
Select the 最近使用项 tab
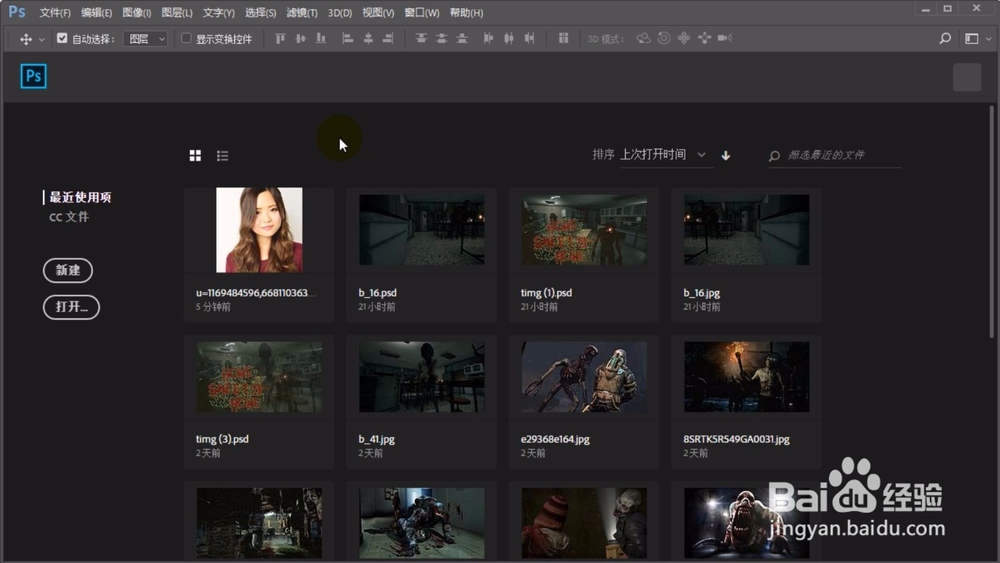coord(80,197)
